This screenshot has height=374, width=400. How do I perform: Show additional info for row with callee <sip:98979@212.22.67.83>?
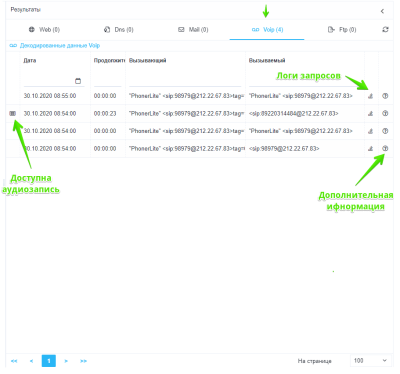pos(385,149)
